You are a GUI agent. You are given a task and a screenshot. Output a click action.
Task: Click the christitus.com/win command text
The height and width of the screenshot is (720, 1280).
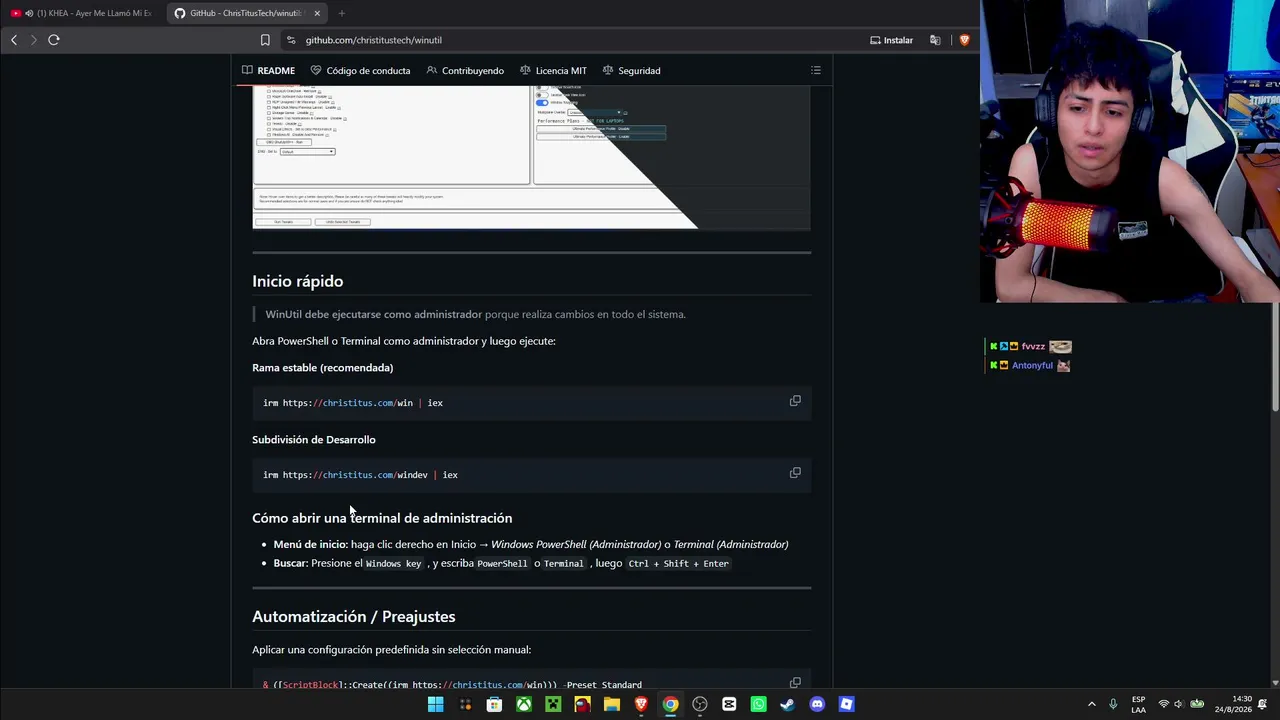pos(353,403)
